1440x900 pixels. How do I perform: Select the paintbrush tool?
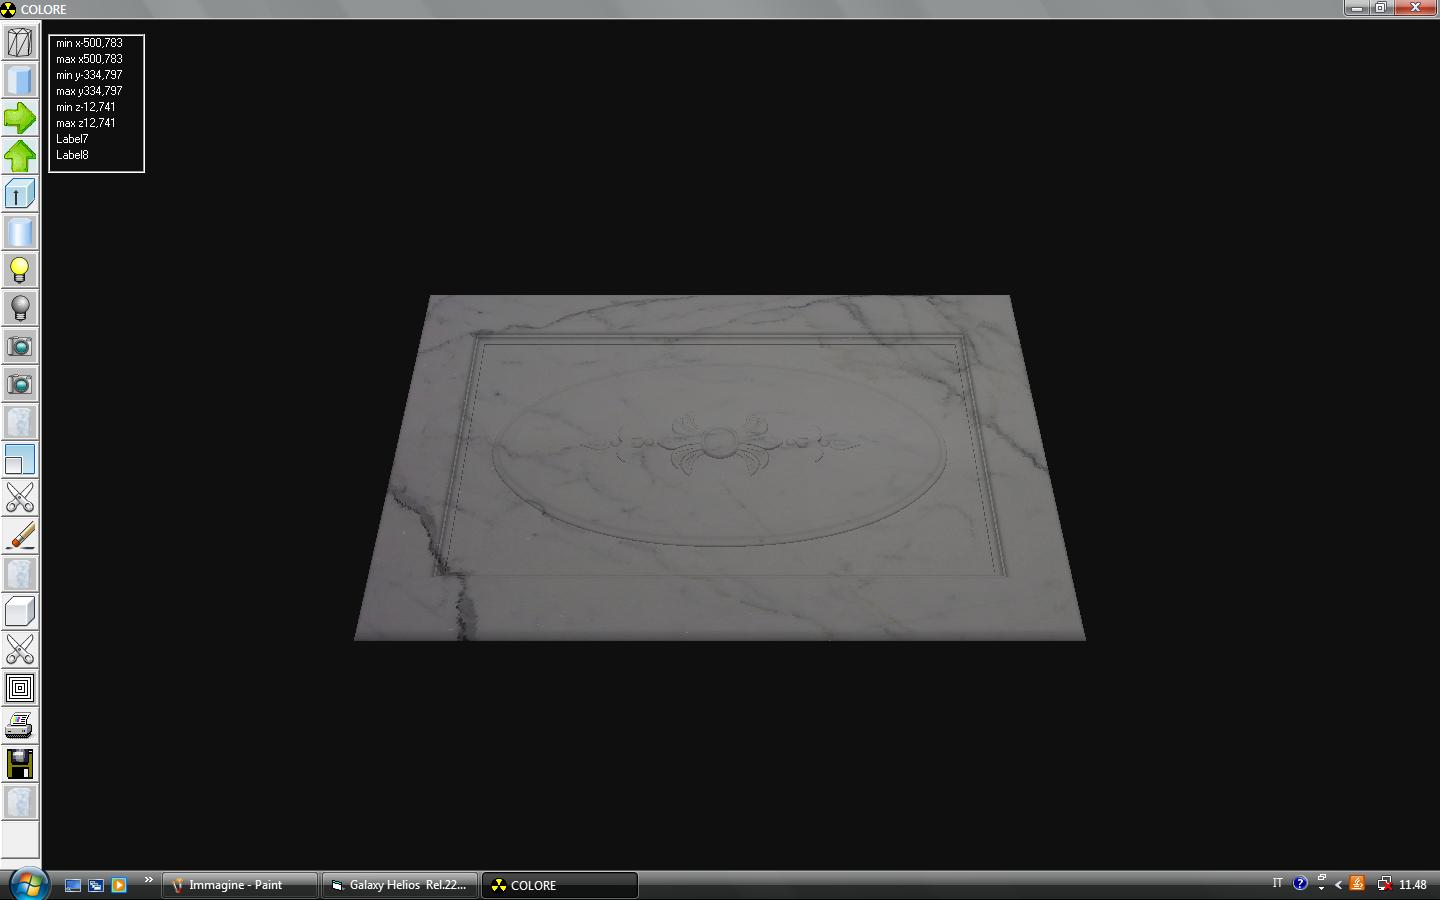coord(20,536)
